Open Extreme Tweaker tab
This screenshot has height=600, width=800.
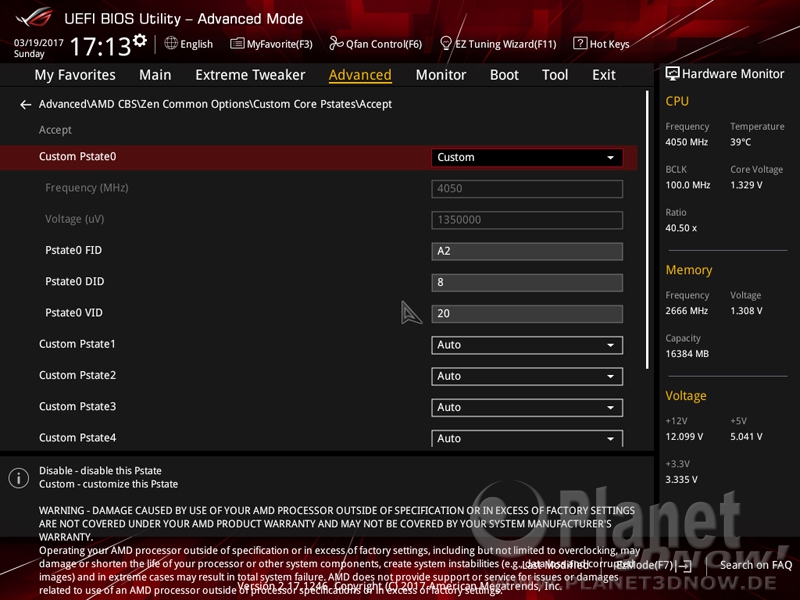click(250, 75)
